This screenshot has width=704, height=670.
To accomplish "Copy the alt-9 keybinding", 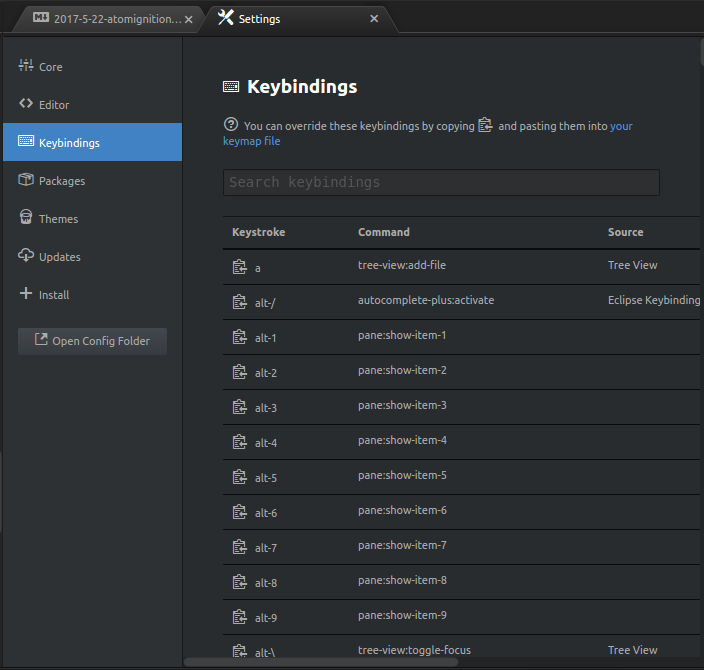I will coord(239,617).
